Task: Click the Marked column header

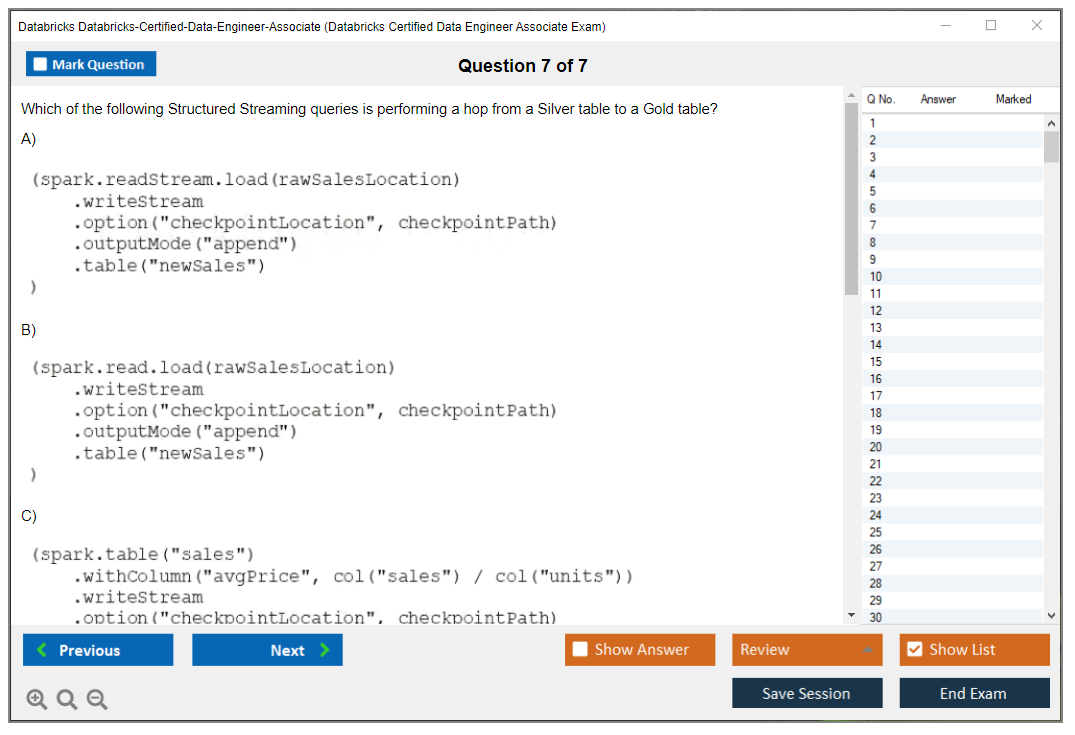Action: click(x=1013, y=99)
